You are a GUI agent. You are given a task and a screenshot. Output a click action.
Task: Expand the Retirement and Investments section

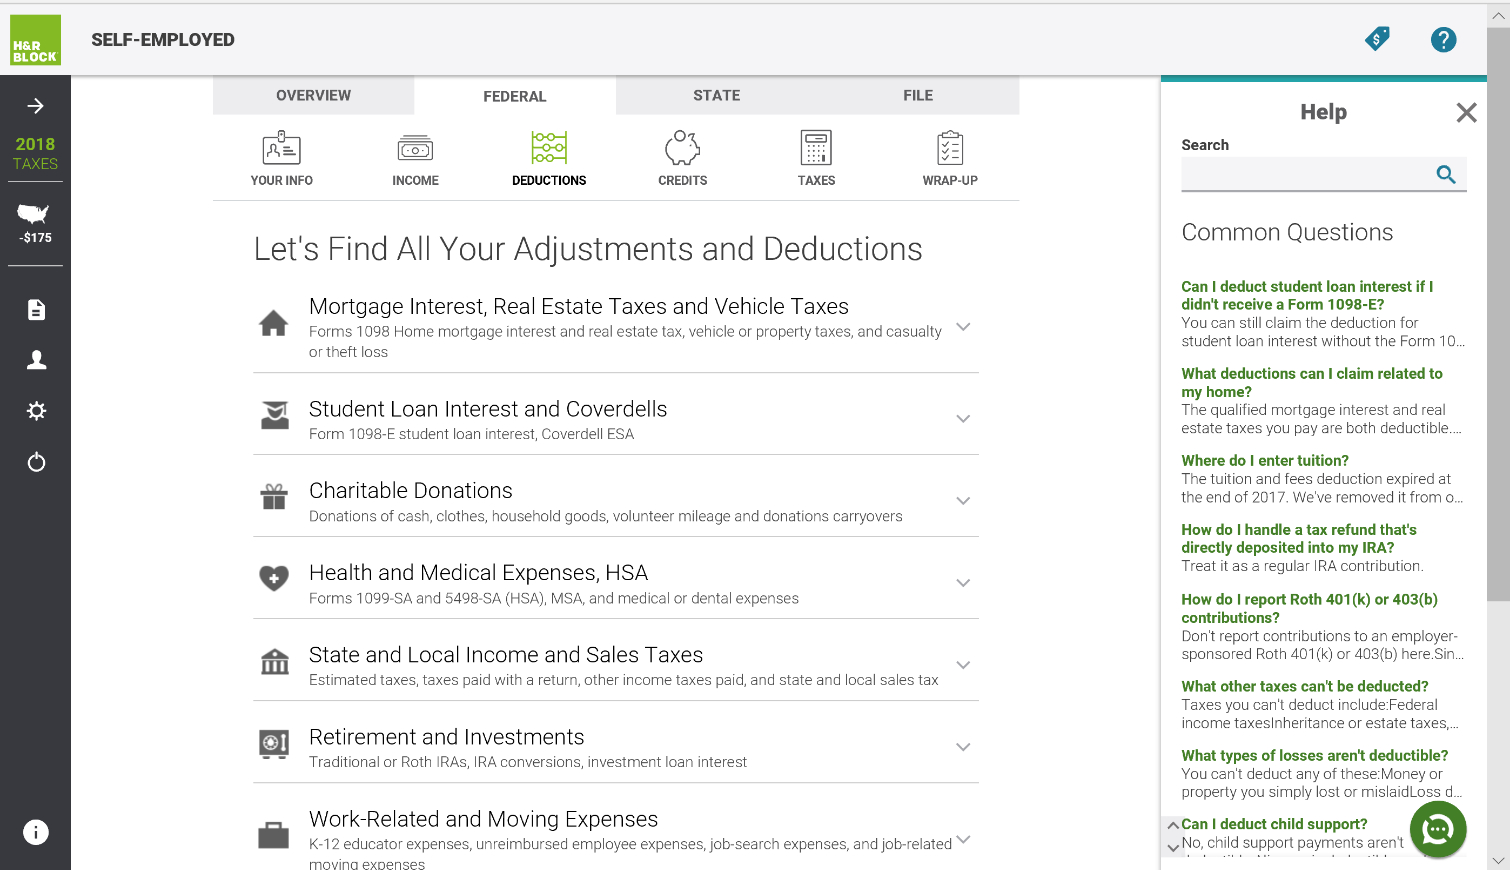pos(963,746)
